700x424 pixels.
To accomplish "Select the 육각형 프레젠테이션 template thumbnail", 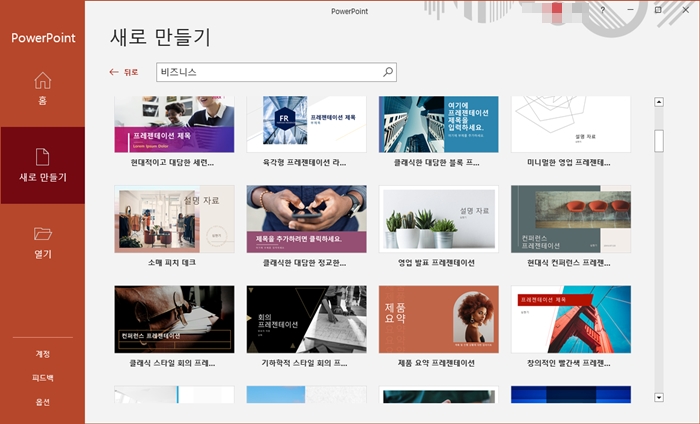I will click(x=306, y=124).
